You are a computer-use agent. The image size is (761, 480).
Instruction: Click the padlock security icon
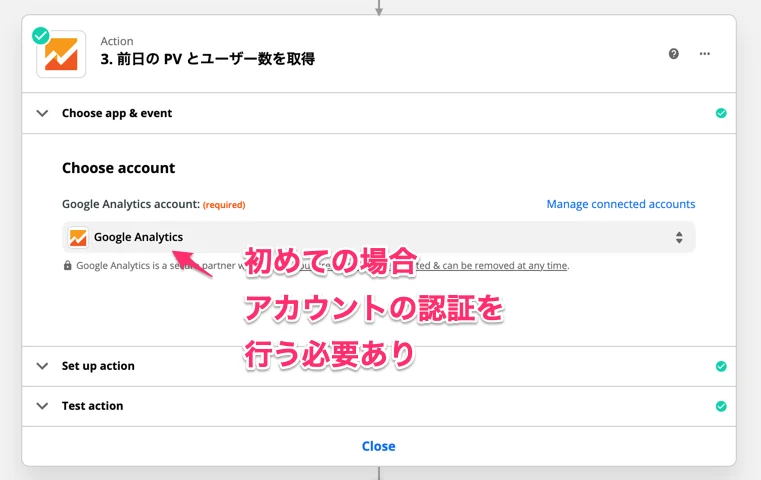(67, 265)
